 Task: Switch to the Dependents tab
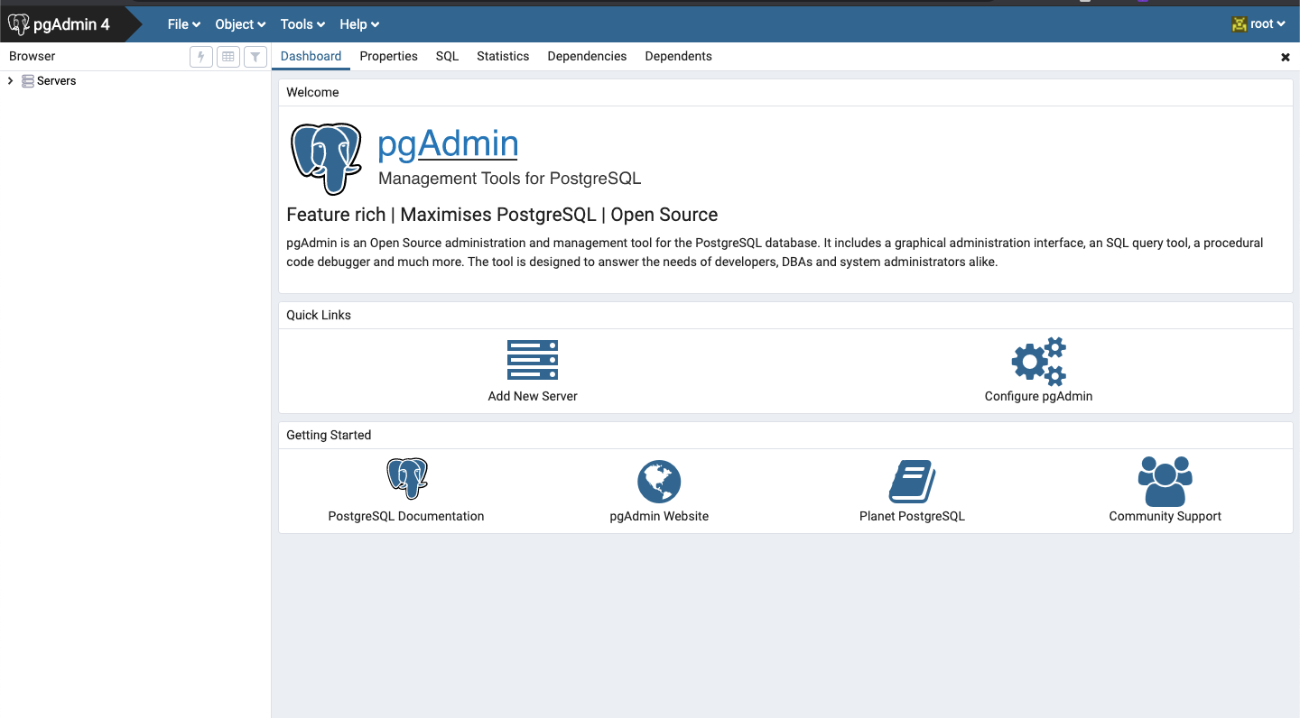coord(678,56)
